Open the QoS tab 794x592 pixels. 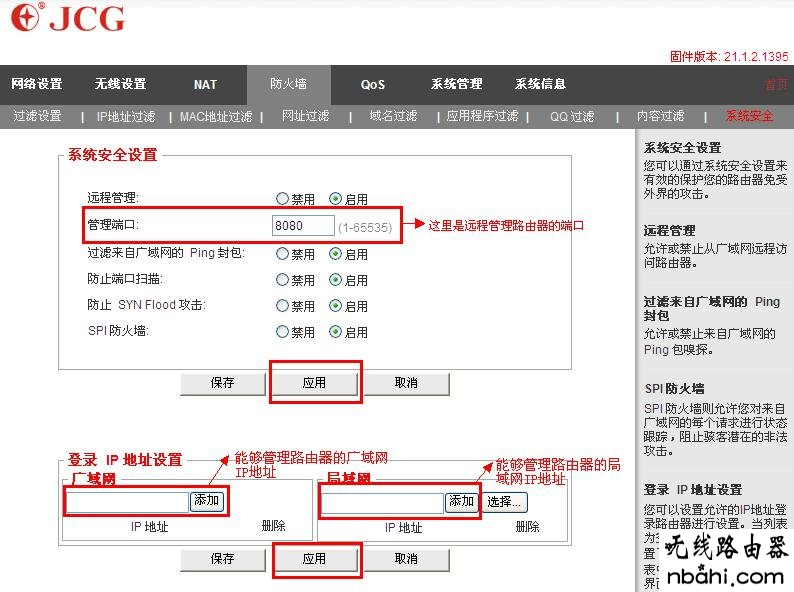(x=373, y=85)
